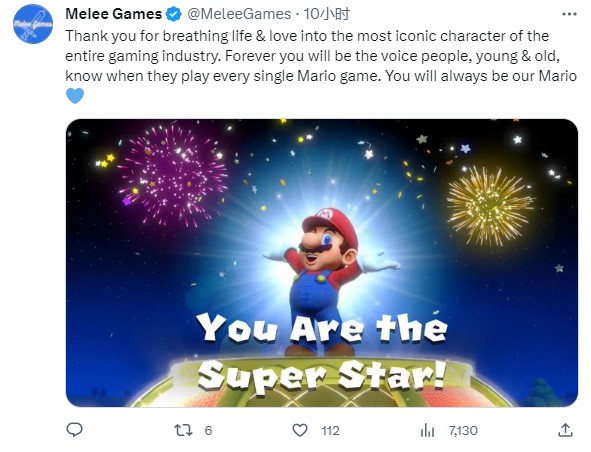Image resolution: width=591 pixels, height=452 pixels.
Task: Open the Mario fireworks image
Action: (x=322, y=263)
